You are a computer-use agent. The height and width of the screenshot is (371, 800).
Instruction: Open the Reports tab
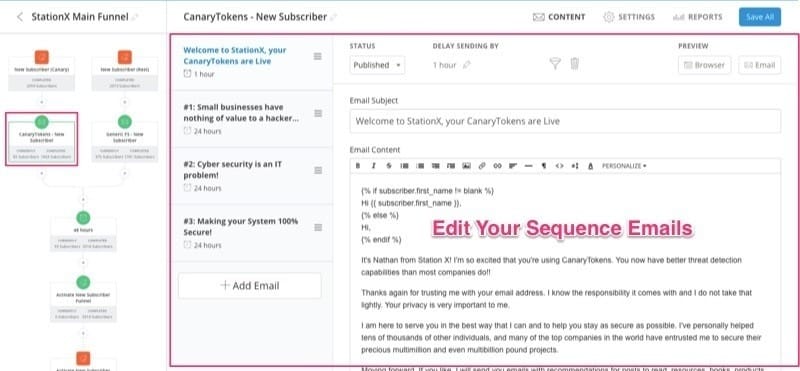click(697, 17)
